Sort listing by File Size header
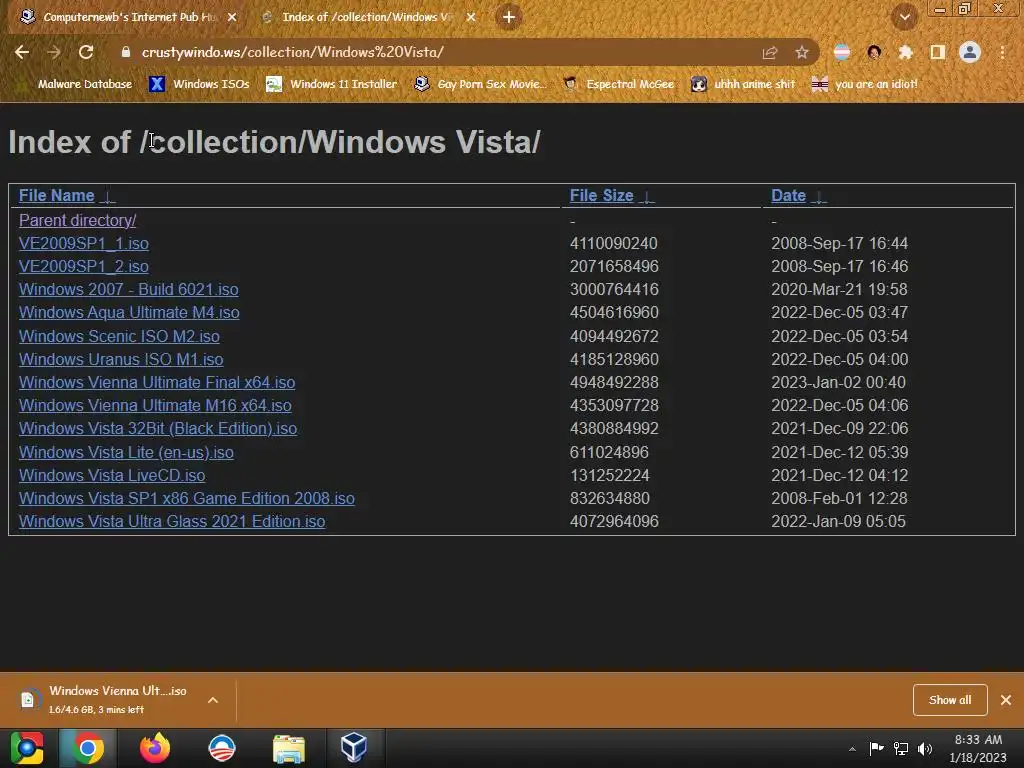This screenshot has width=1024, height=768. tap(601, 195)
